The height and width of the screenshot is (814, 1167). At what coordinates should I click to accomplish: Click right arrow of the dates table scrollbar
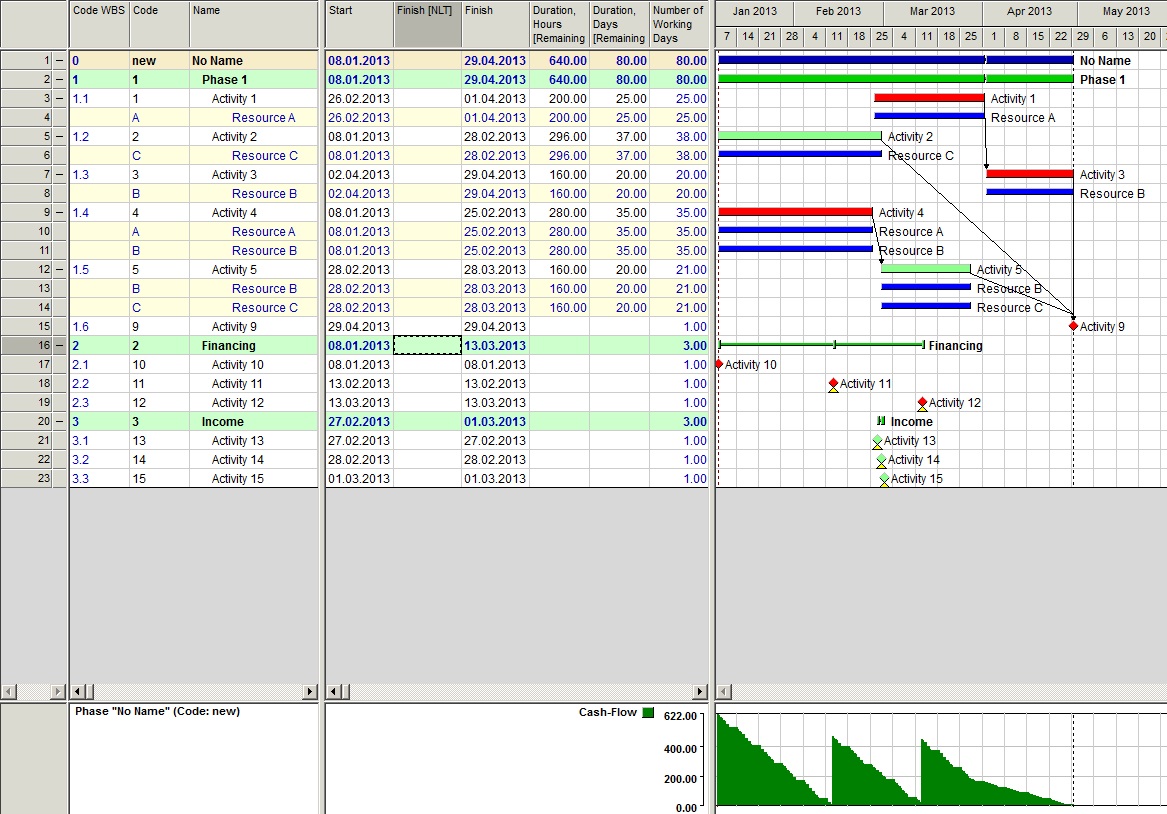[x=700, y=692]
